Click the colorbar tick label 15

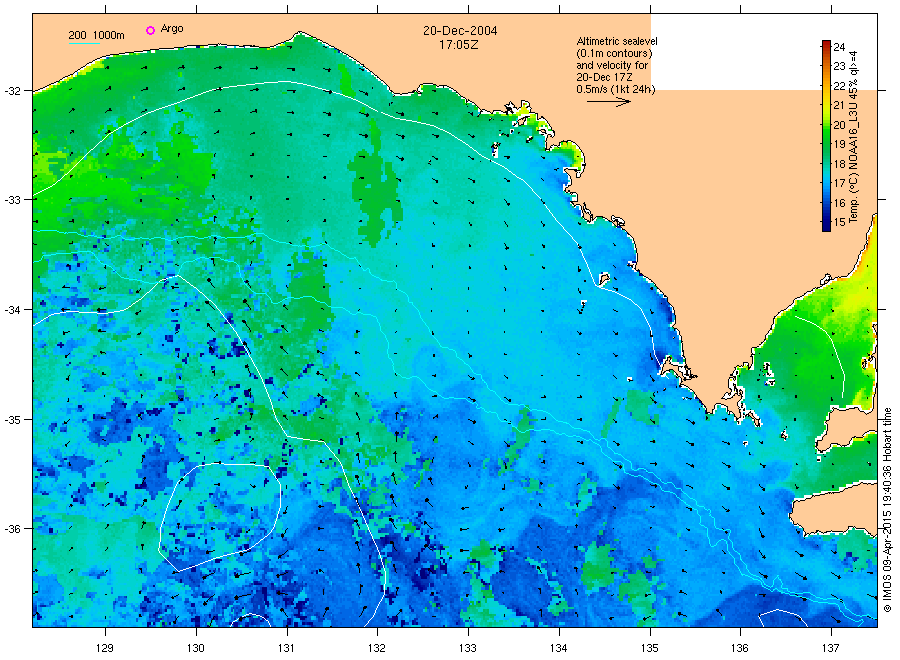839,222
